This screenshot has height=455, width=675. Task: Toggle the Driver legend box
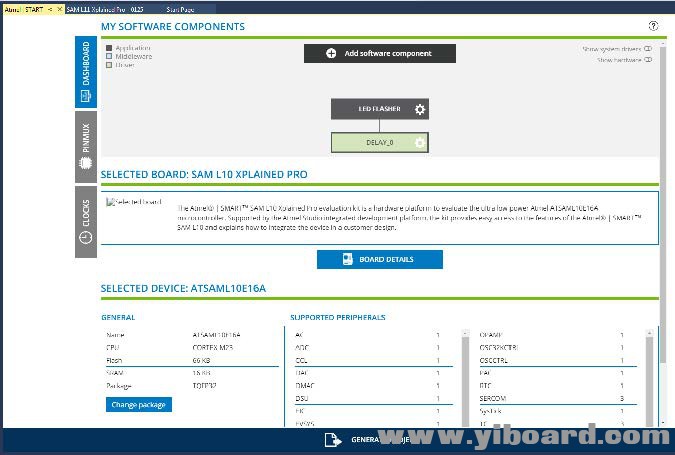(x=109, y=65)
